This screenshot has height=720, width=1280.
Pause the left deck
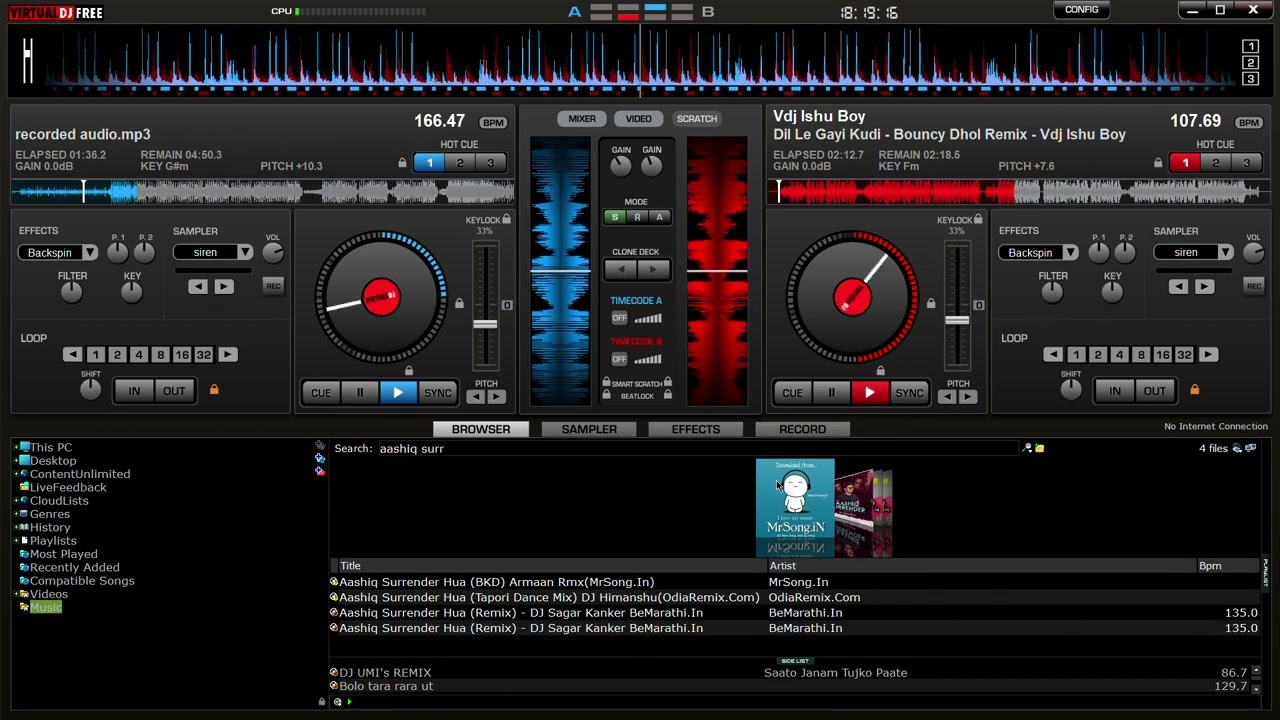359,393
